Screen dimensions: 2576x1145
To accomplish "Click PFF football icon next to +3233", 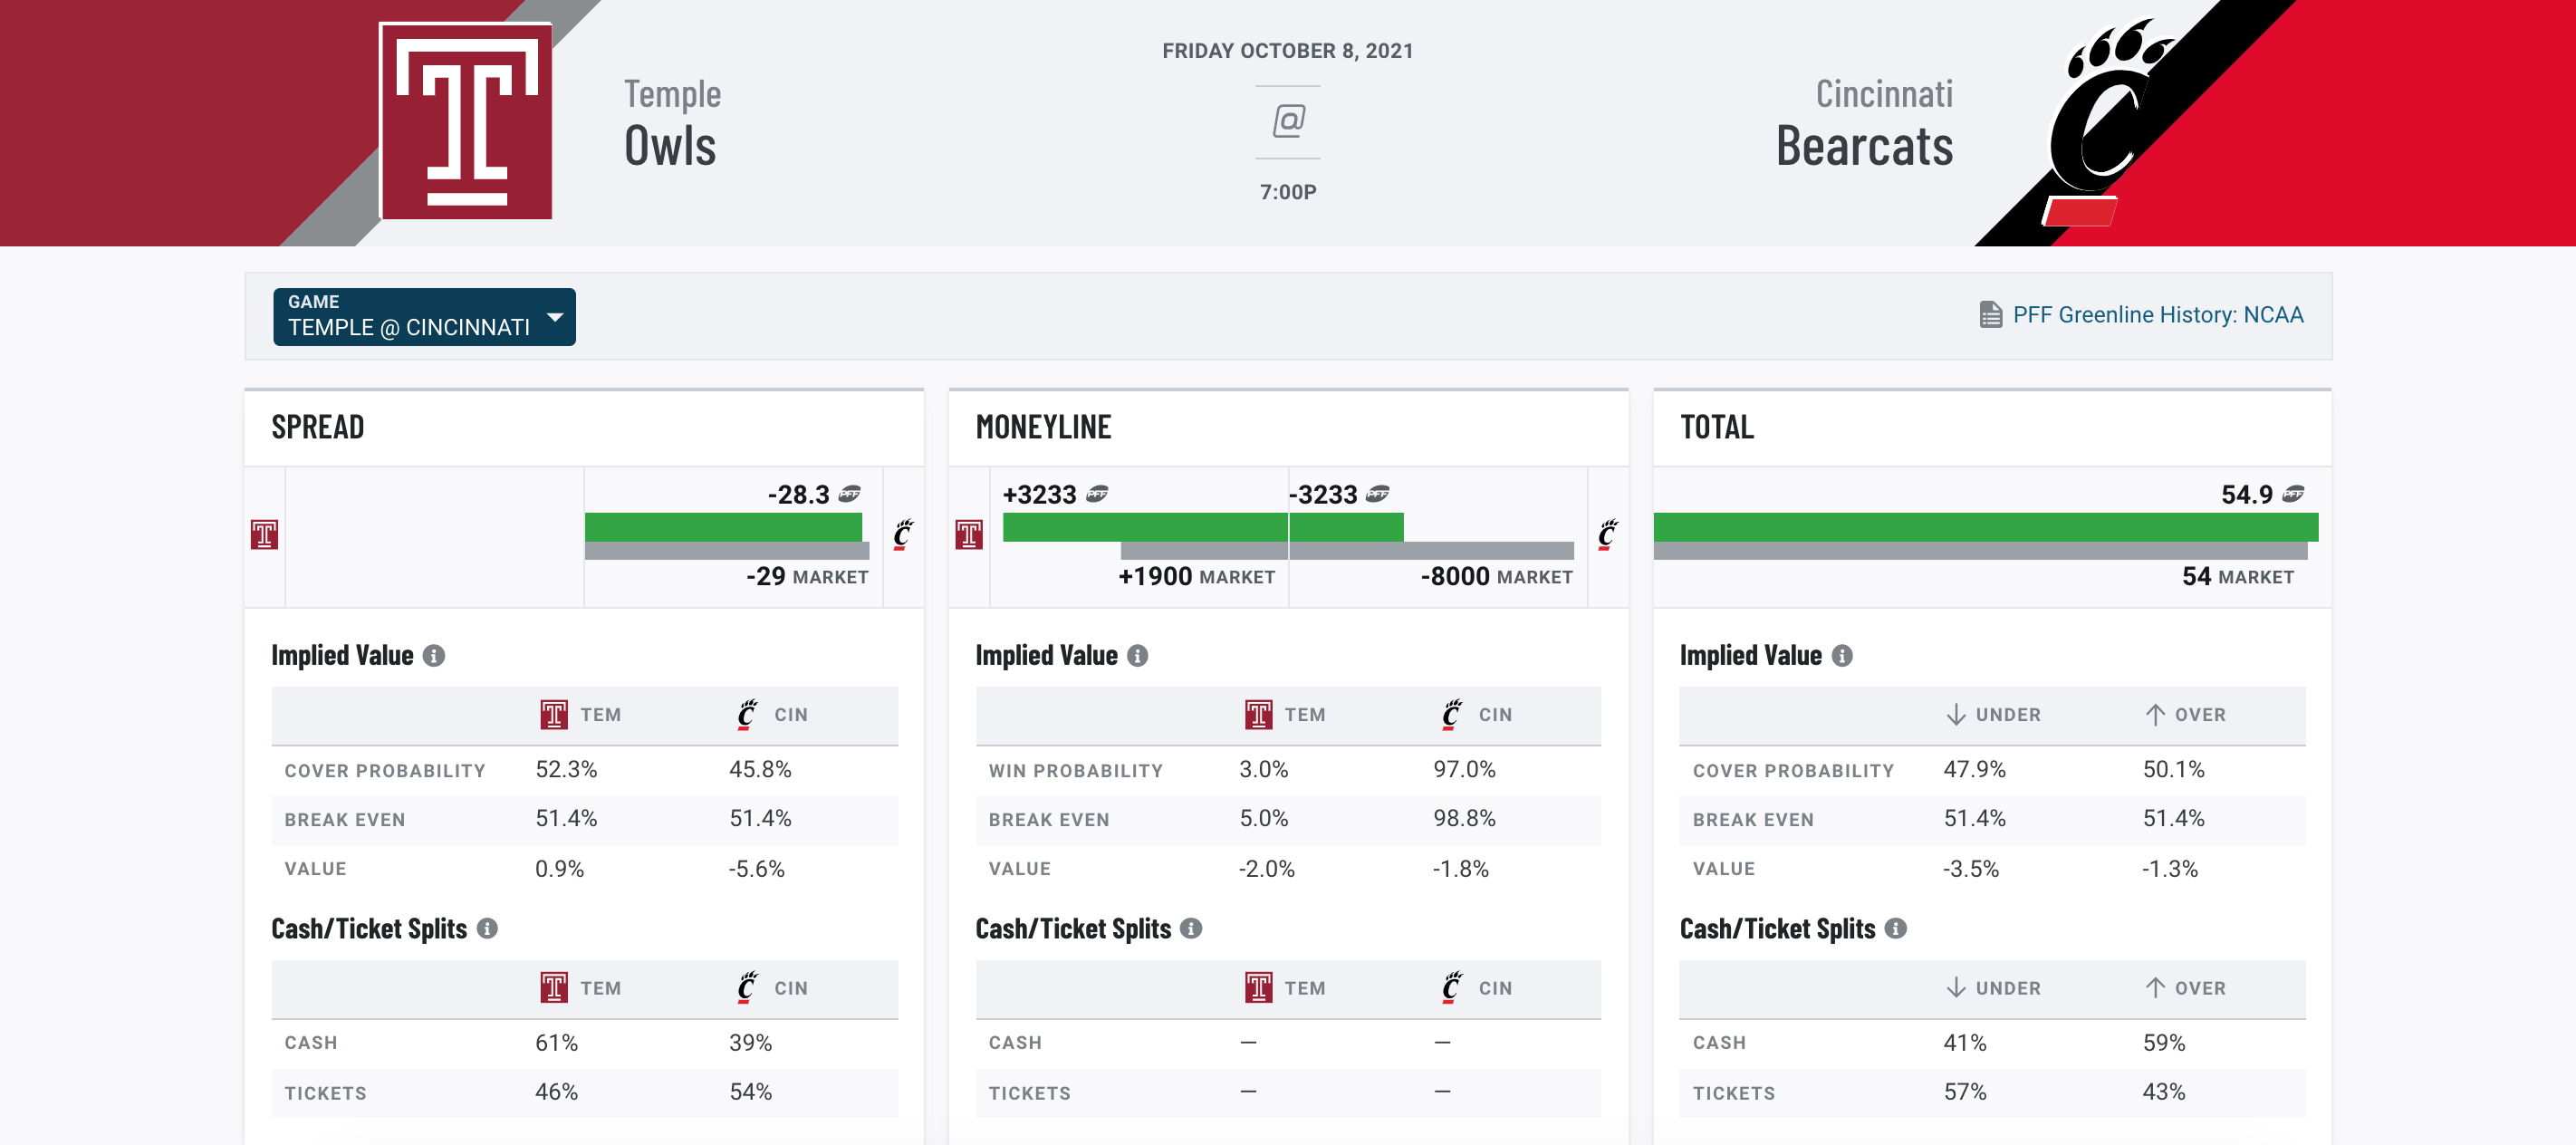I will click(x=1097, y=494).
